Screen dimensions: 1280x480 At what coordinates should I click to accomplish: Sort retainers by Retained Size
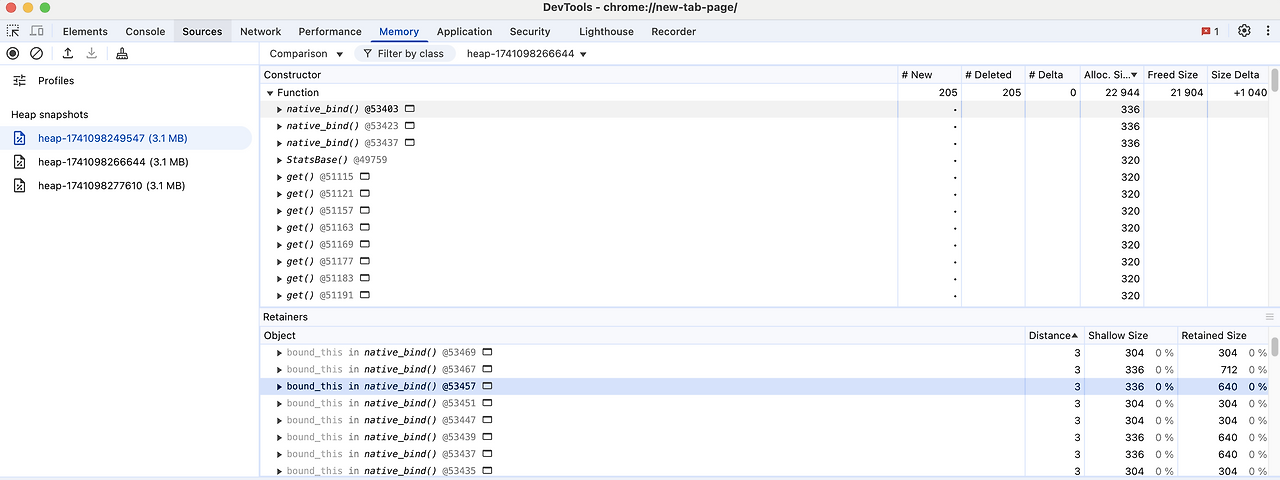coord(1223,336)
